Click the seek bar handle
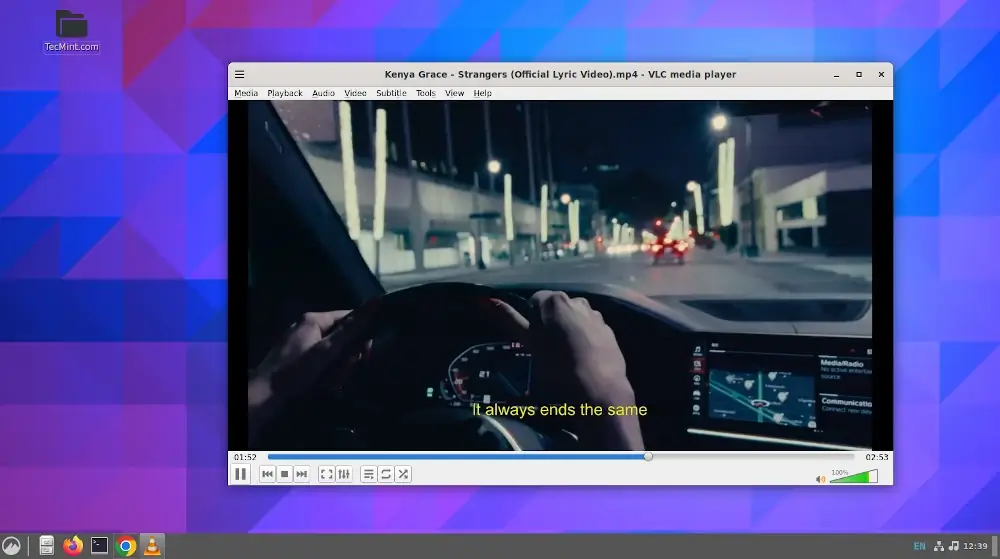 click(x=648, y=456)
